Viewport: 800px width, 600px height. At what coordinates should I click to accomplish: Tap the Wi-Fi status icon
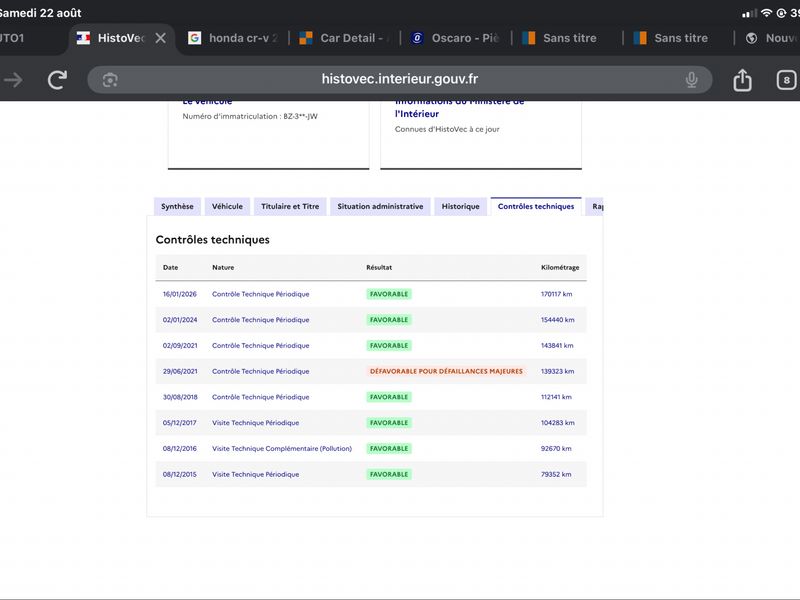(x=766, y=13)
